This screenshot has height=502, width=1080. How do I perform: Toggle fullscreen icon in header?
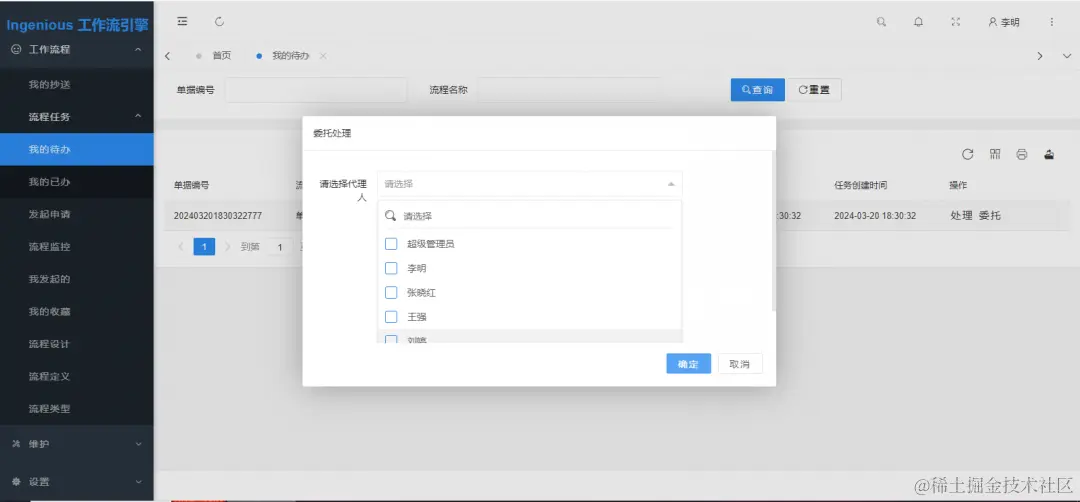pos(955,21)
